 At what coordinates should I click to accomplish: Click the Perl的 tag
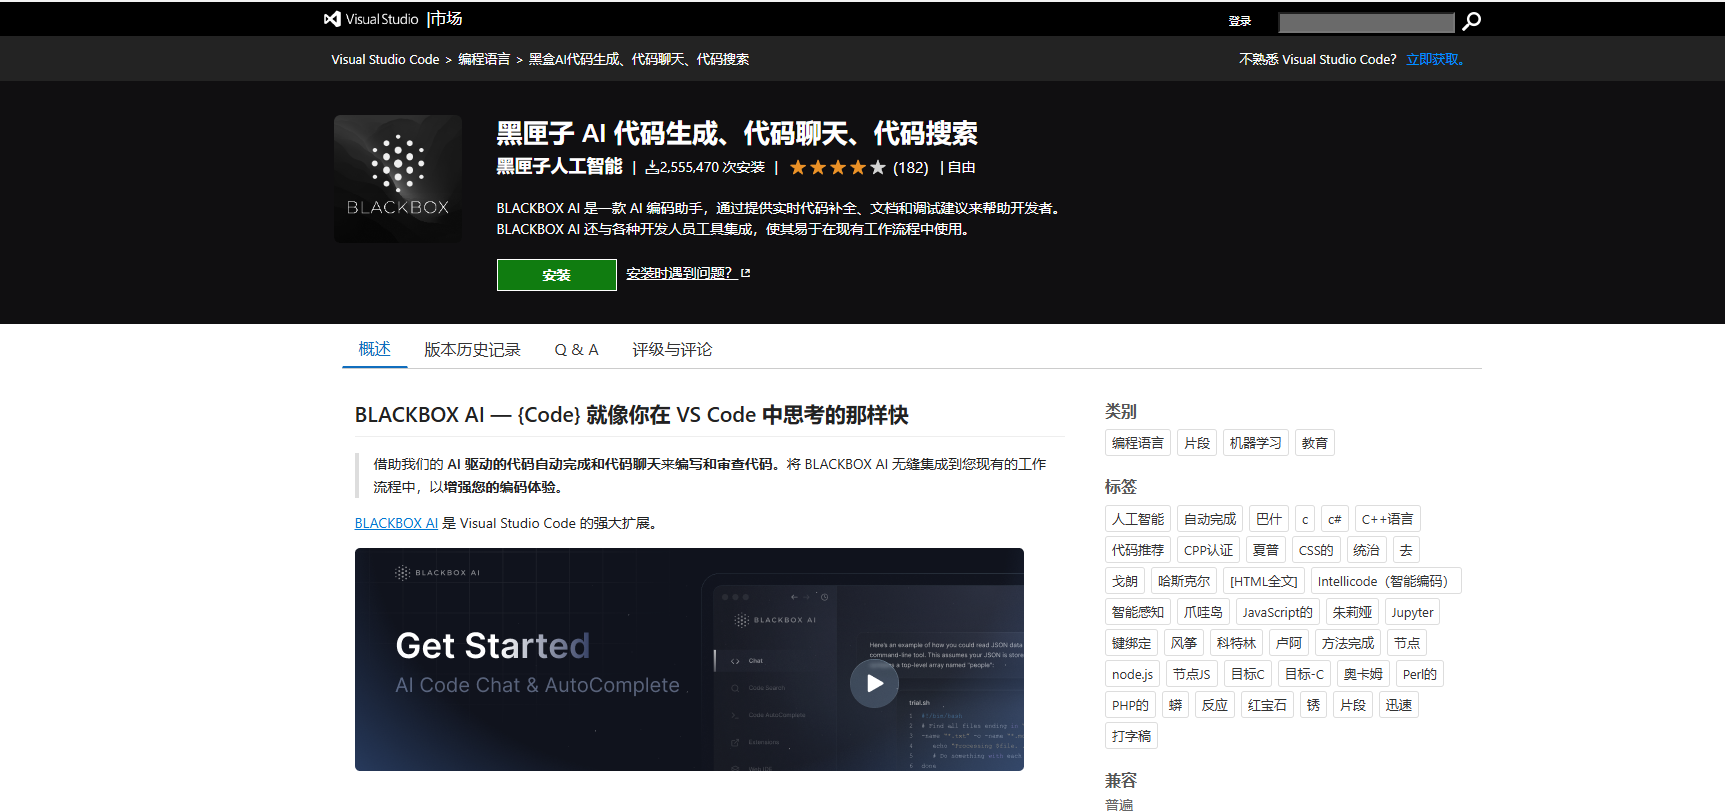(x=1420, y=674)
